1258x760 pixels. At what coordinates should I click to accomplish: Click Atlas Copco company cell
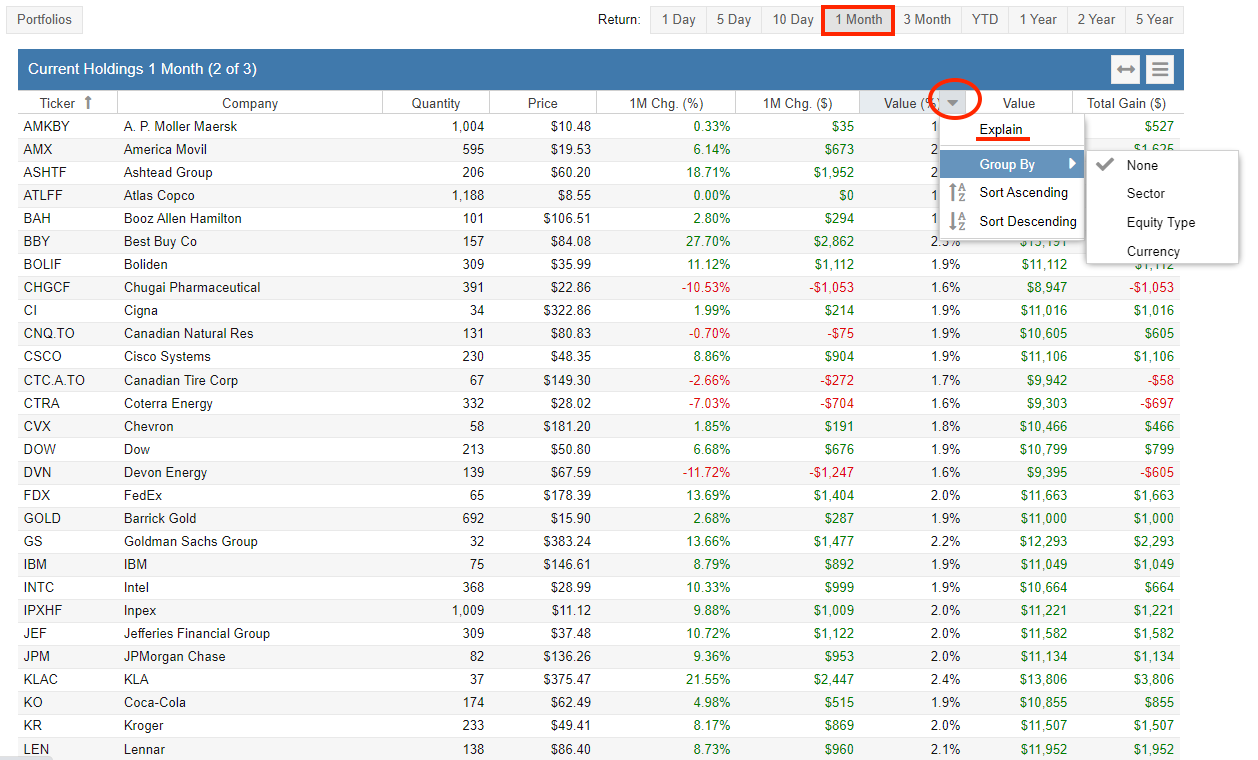(x=159, y=195)
